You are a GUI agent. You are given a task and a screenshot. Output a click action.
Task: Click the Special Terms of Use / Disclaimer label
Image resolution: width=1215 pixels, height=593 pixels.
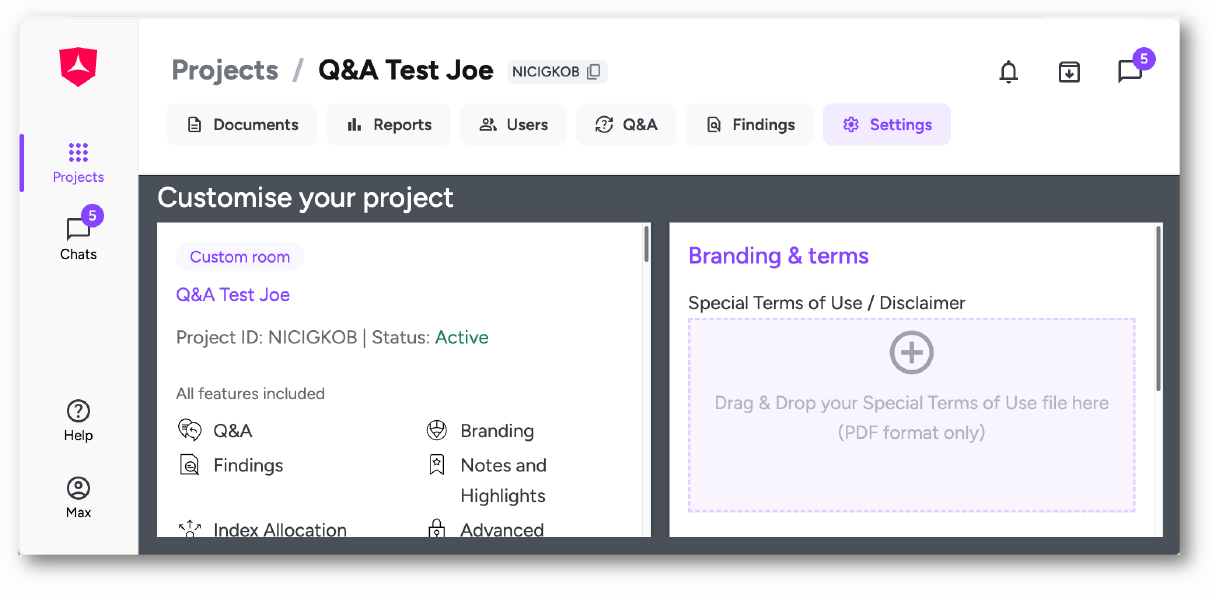[x=827, y=303]
